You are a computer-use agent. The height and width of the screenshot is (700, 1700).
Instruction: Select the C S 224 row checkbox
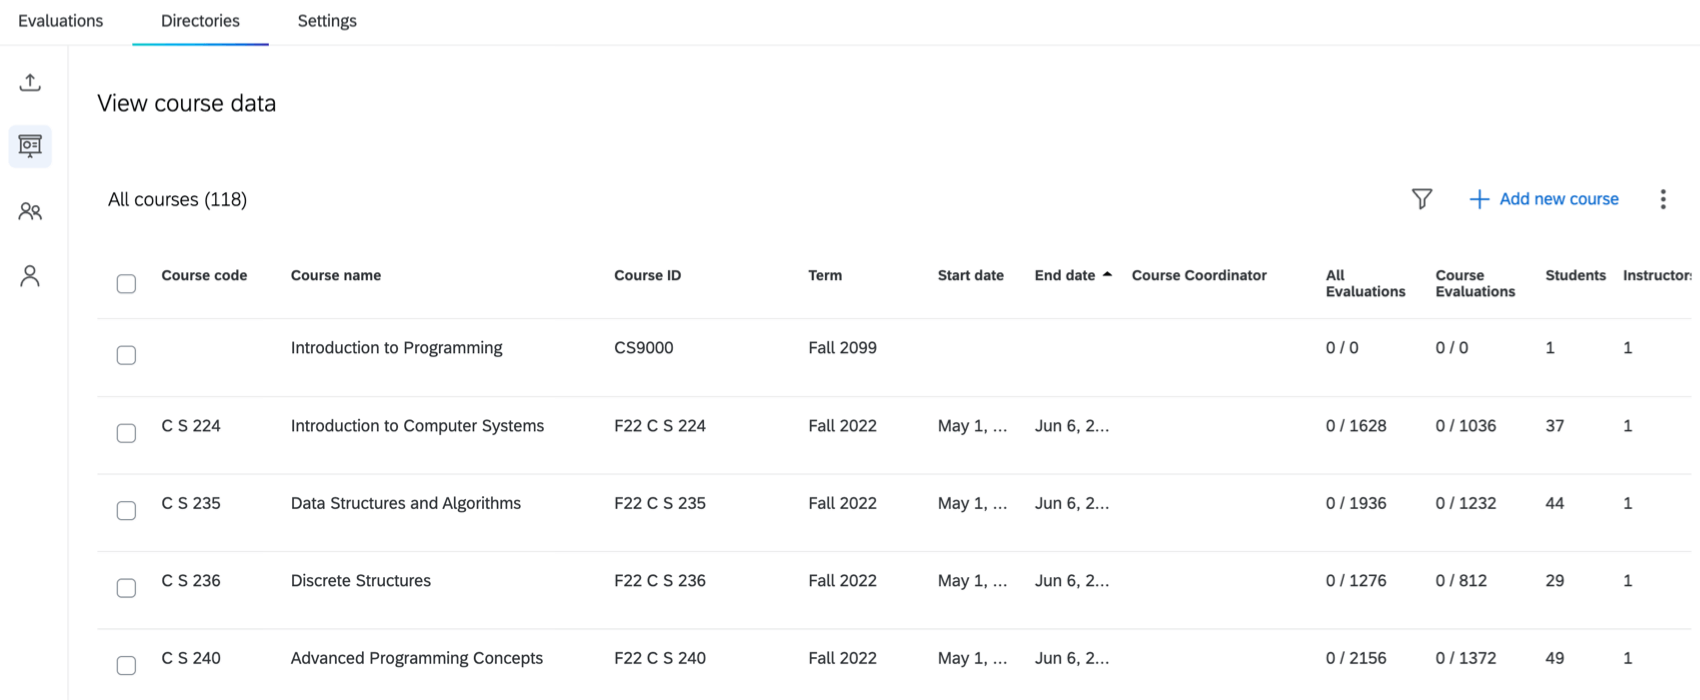point(126,433)
